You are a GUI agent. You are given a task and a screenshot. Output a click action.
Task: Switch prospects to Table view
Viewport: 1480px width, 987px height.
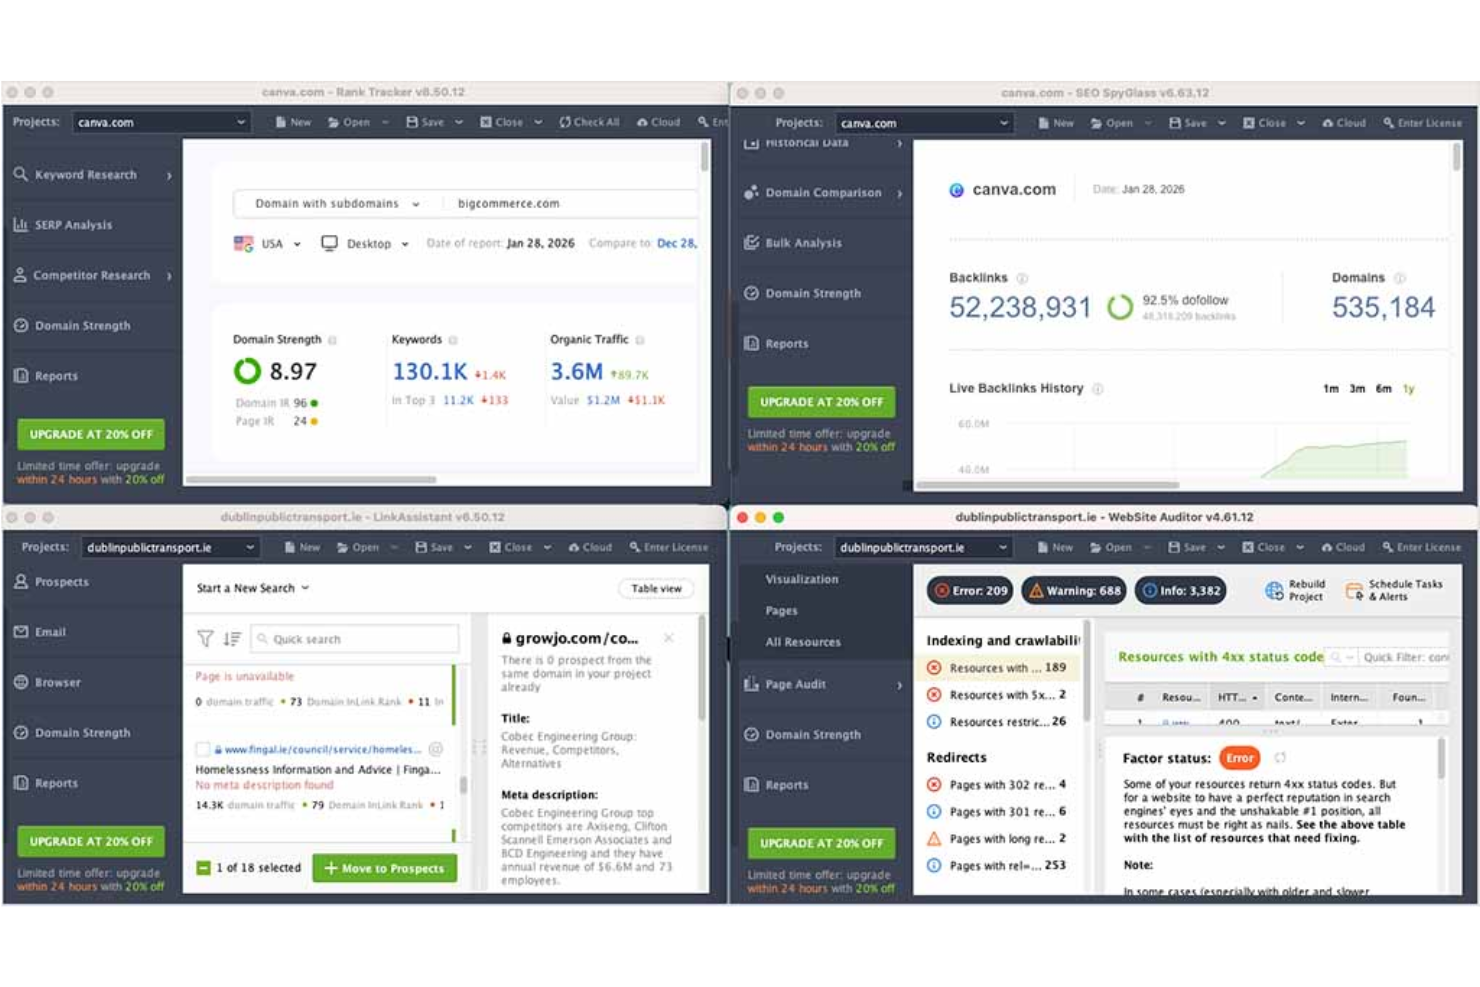pyautogui.click(x=656, y=588)
